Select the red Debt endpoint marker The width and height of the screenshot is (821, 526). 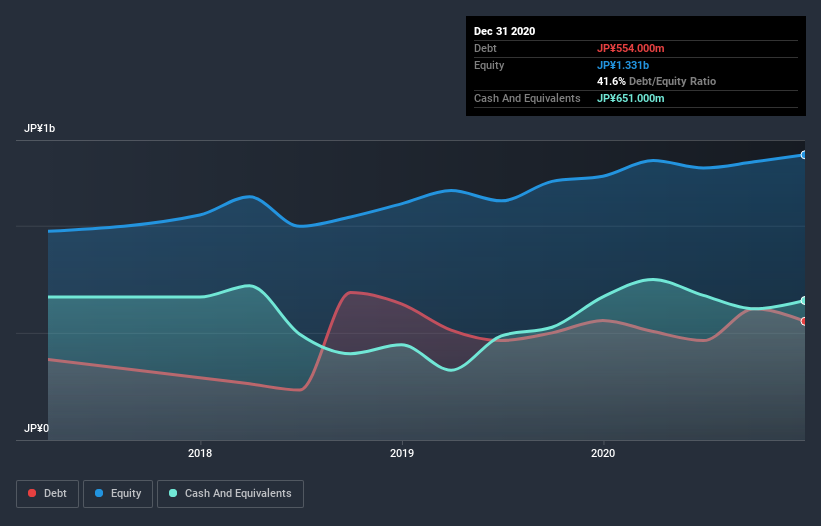tap(804, 321)
